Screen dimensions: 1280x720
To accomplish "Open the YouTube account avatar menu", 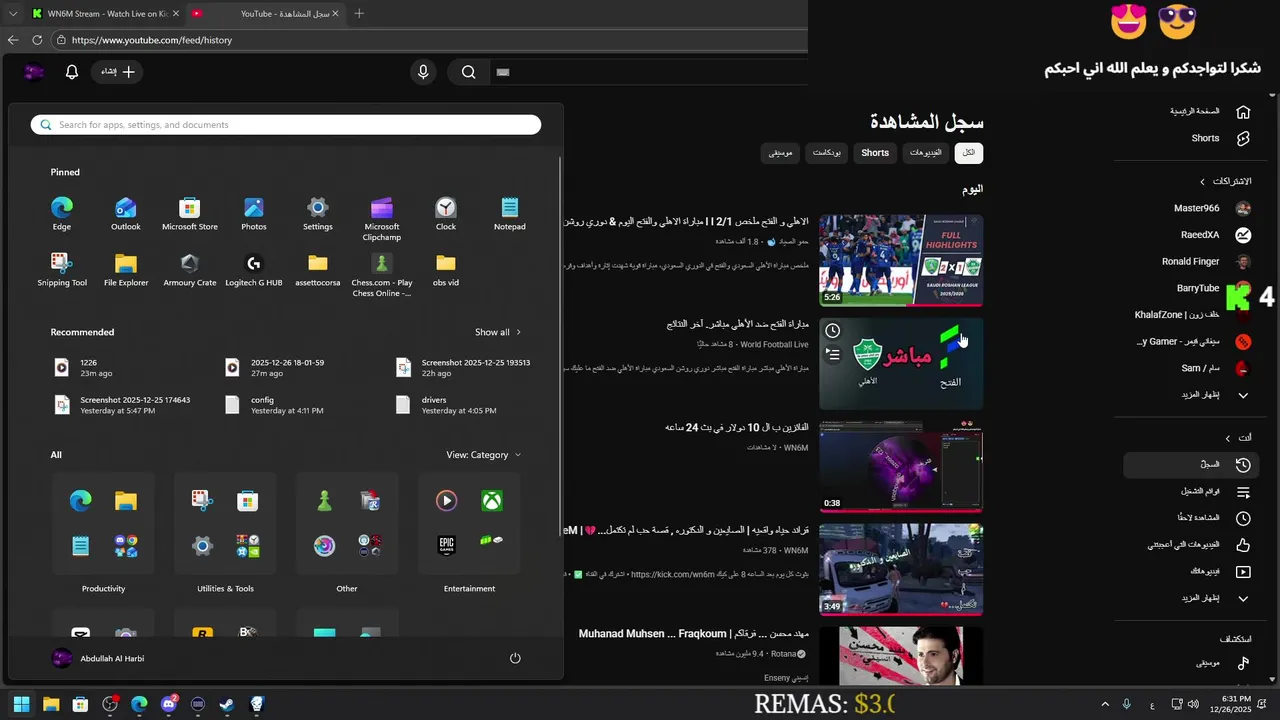I will (x=34, y=72).
